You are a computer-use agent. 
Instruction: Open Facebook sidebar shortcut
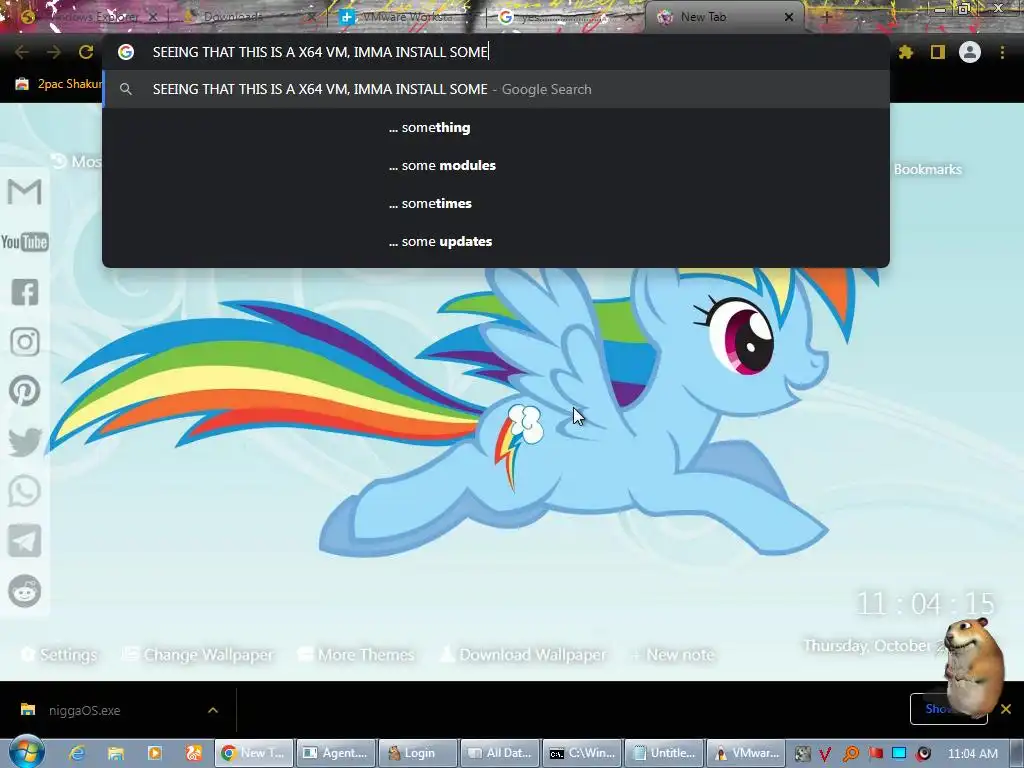(x=25, y=292)
